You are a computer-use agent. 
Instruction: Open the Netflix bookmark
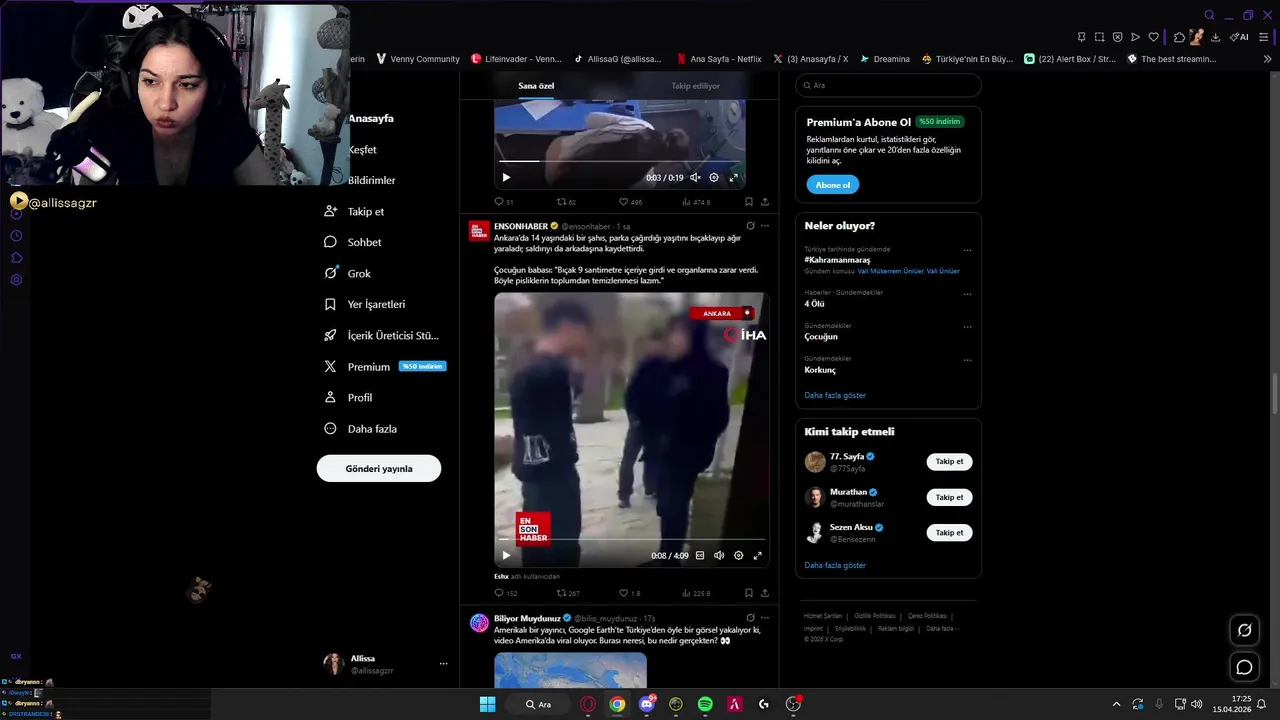(719, 59)
